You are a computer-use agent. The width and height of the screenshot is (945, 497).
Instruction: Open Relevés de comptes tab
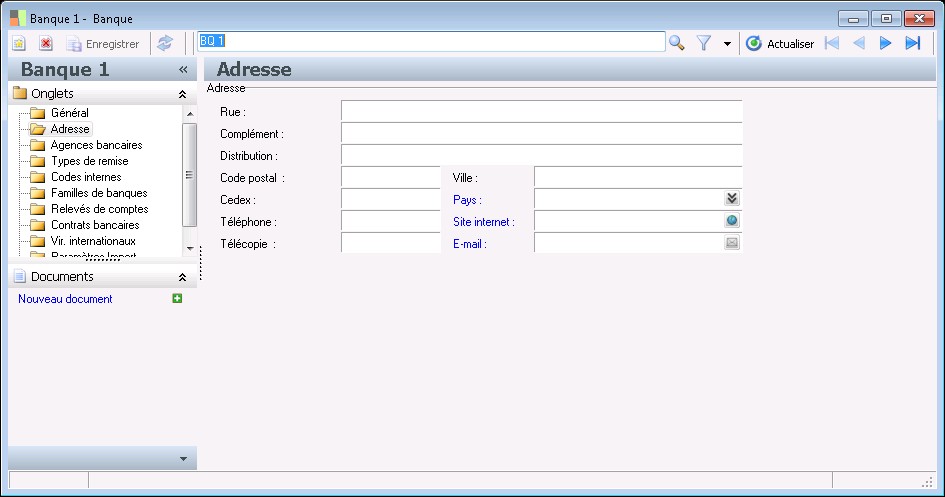[100, 208]
